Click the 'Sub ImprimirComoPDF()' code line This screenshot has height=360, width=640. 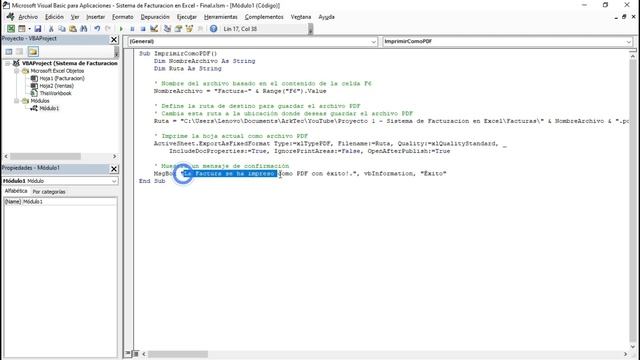click(x=178, y=53)
